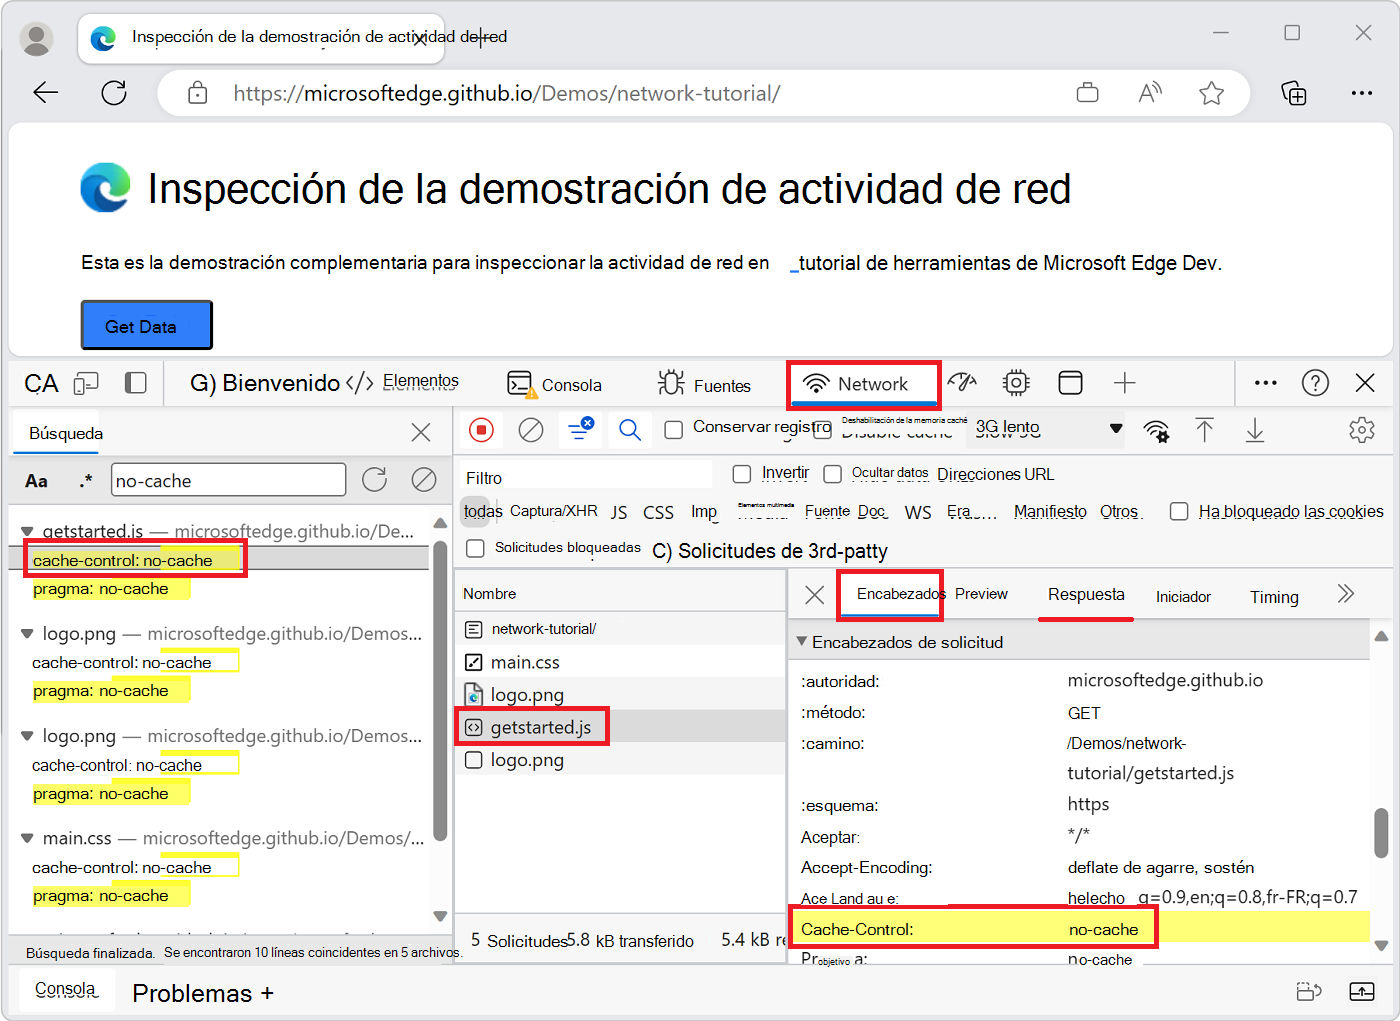This screenshot has width=1400, height=1021.
Task: Open the network request filter bar
Action: (x=580, y=430)
